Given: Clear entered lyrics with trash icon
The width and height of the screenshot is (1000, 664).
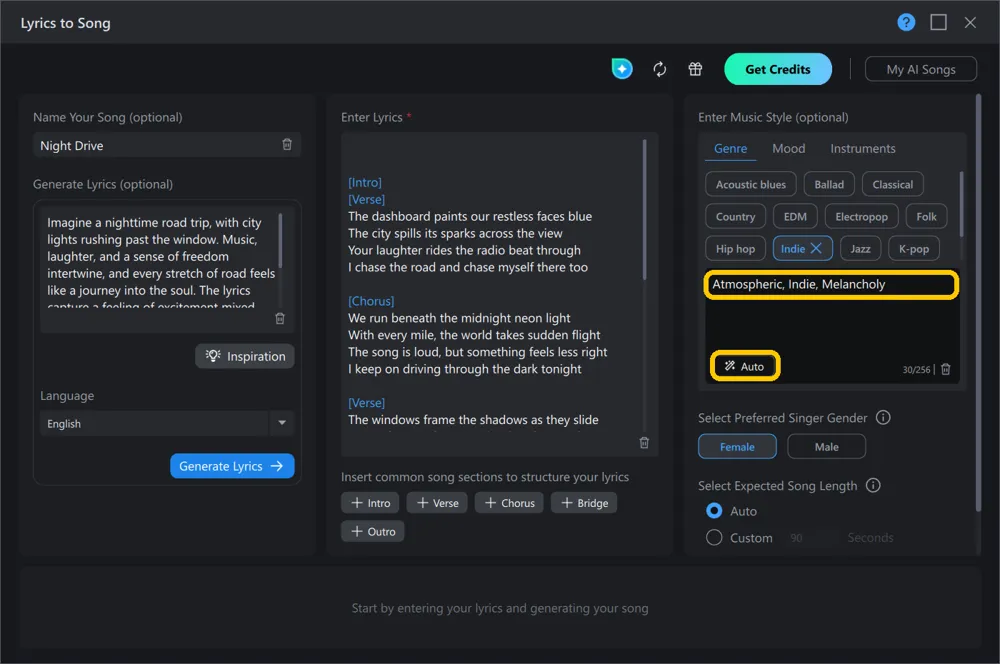Looking at the screenshot, I should (x=644, y=443).
